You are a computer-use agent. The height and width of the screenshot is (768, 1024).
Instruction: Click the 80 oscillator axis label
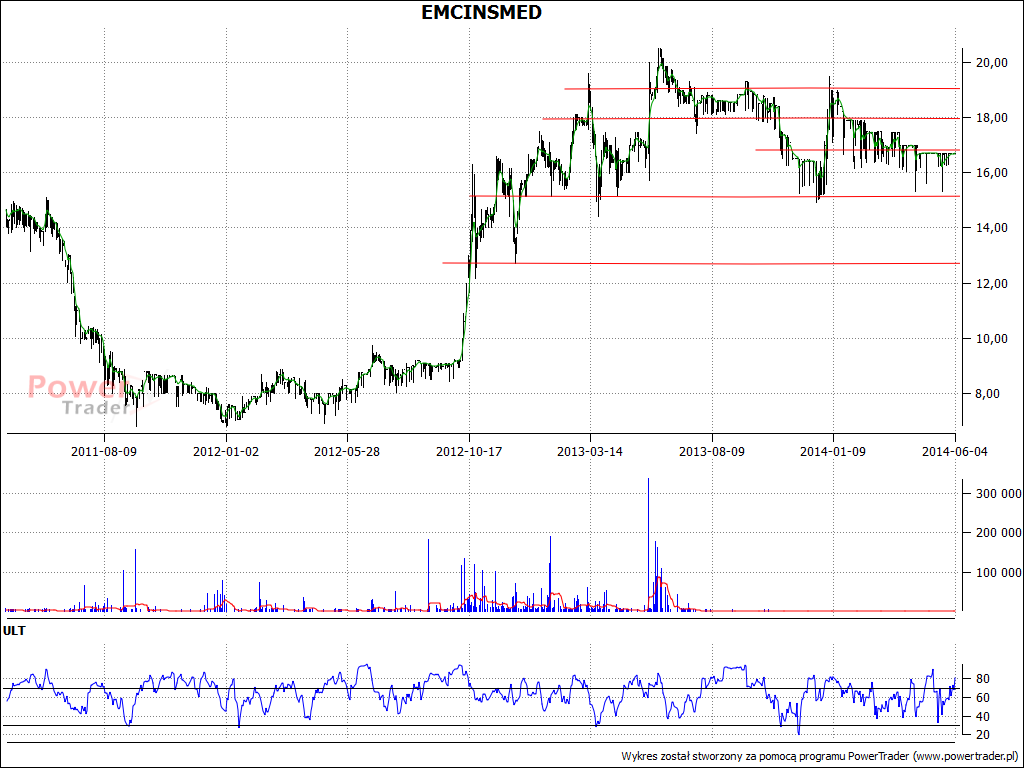[982, 679]
